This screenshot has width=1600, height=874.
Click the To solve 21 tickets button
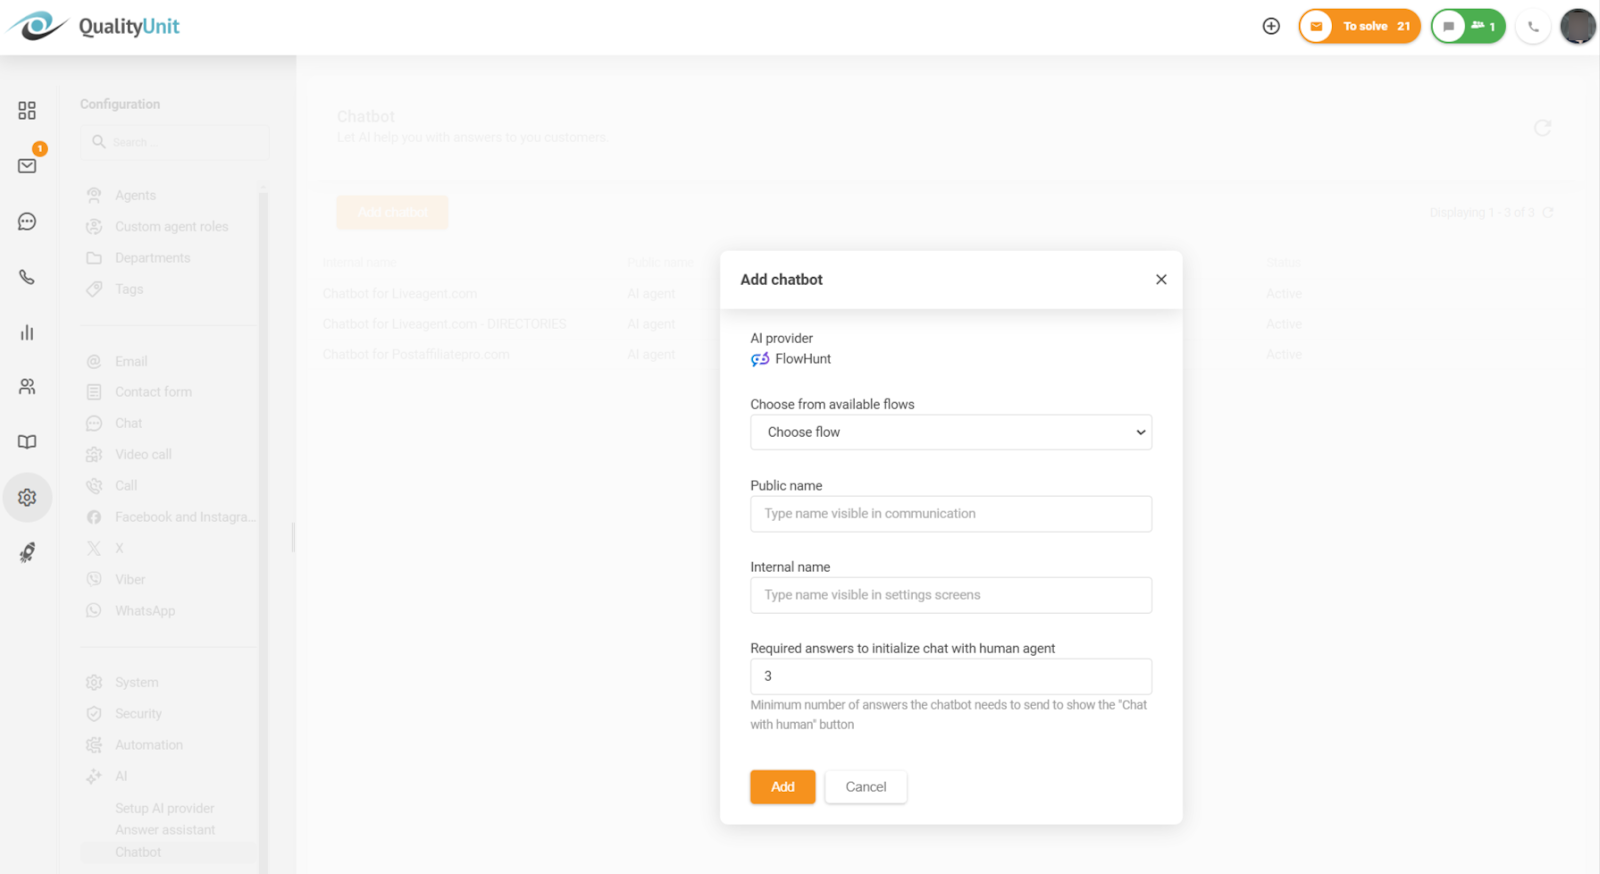(1359, 26)
